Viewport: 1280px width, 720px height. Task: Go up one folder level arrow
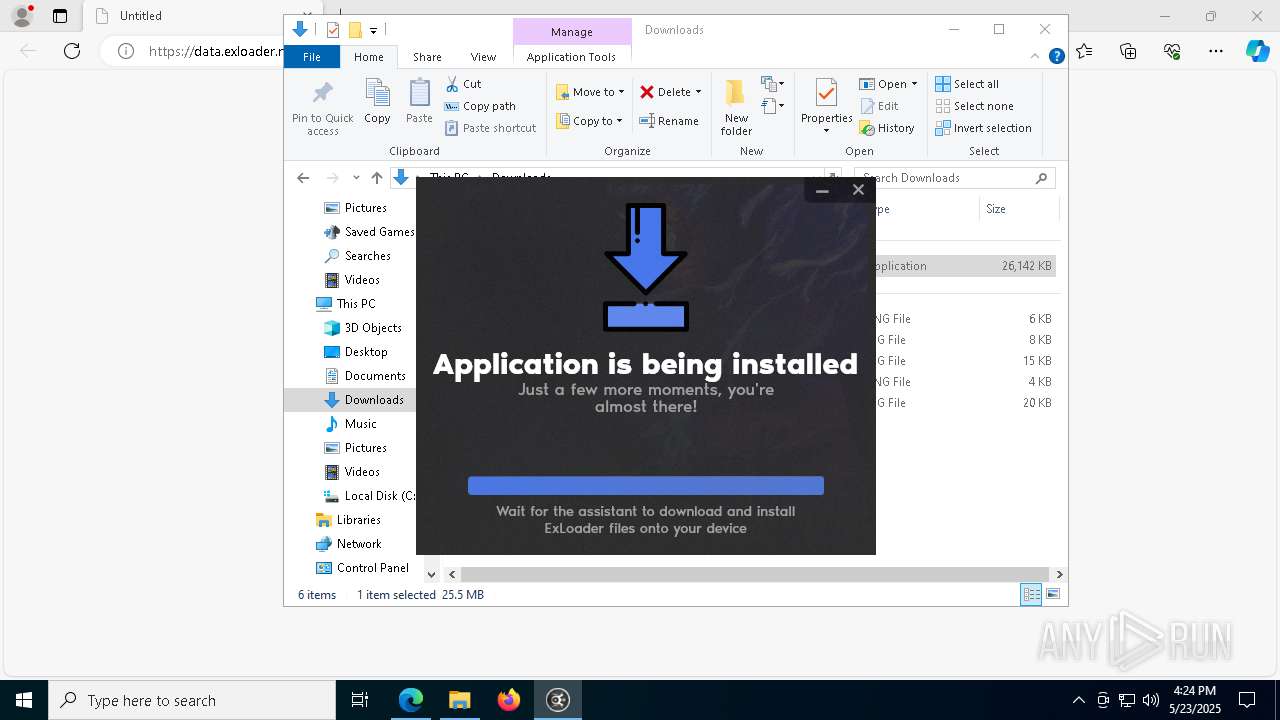[x=377, y=178]
